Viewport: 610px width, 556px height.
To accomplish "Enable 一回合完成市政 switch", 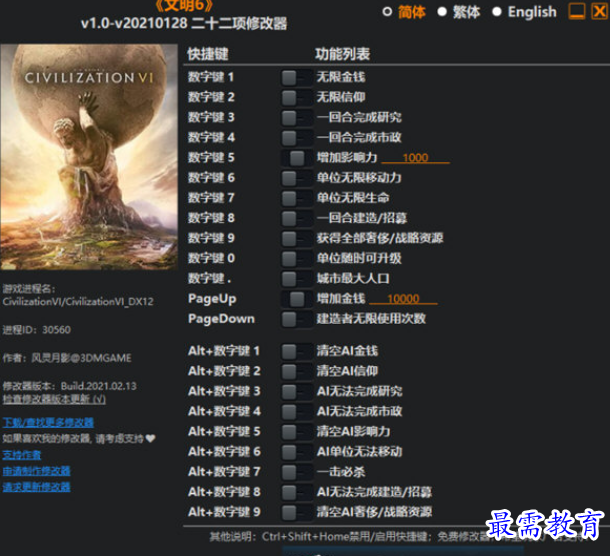I will (x=296, y=138).
